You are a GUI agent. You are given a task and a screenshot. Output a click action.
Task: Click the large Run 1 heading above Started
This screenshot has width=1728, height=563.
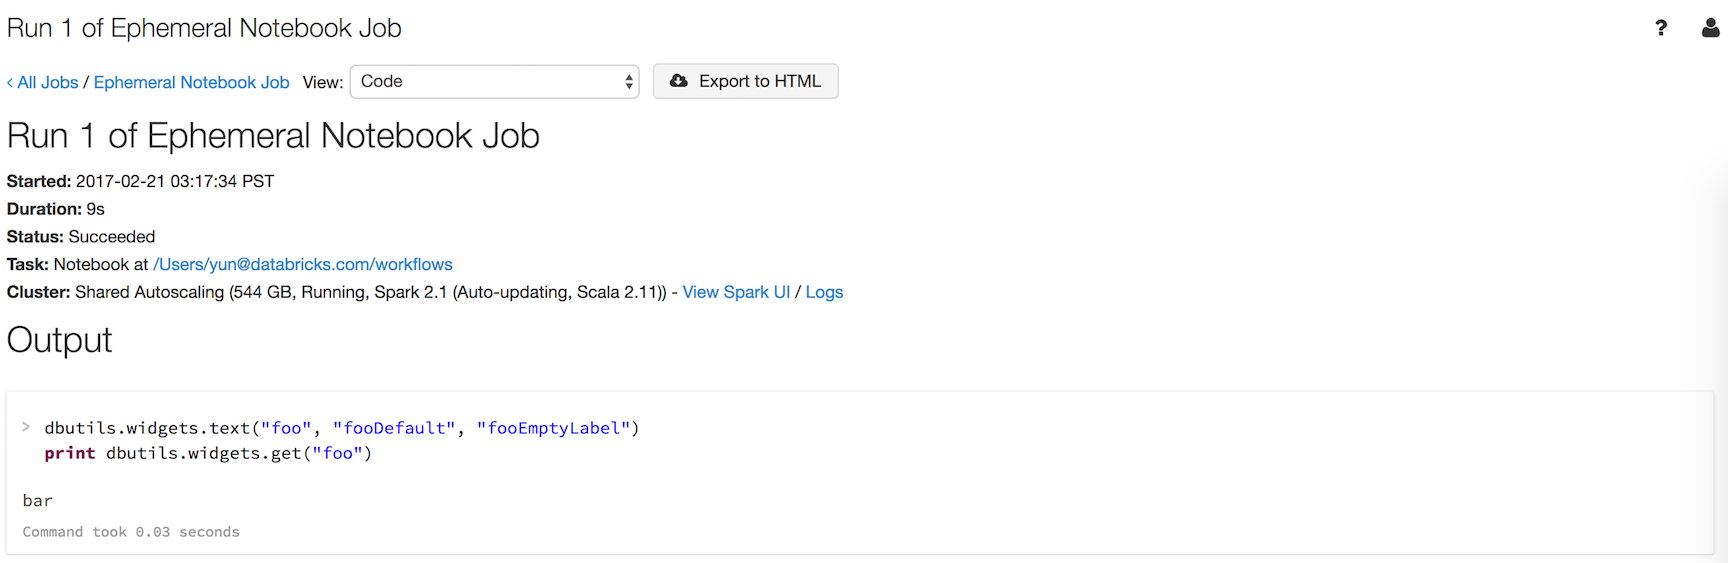click(273, 136)
